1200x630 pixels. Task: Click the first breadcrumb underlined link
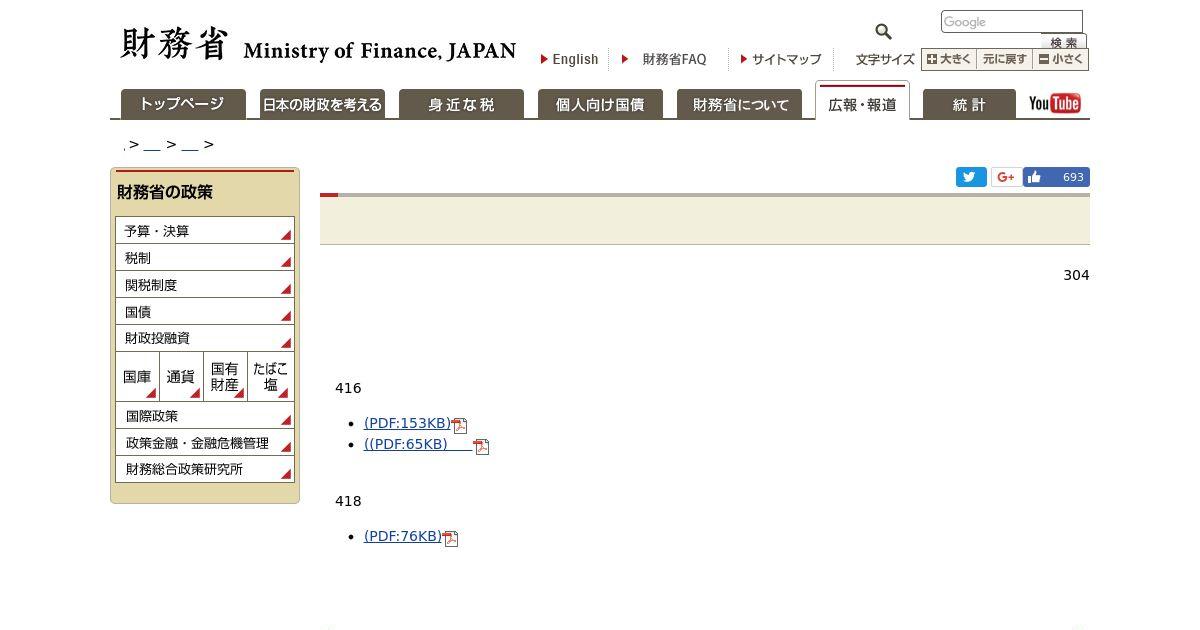(152, 145)
